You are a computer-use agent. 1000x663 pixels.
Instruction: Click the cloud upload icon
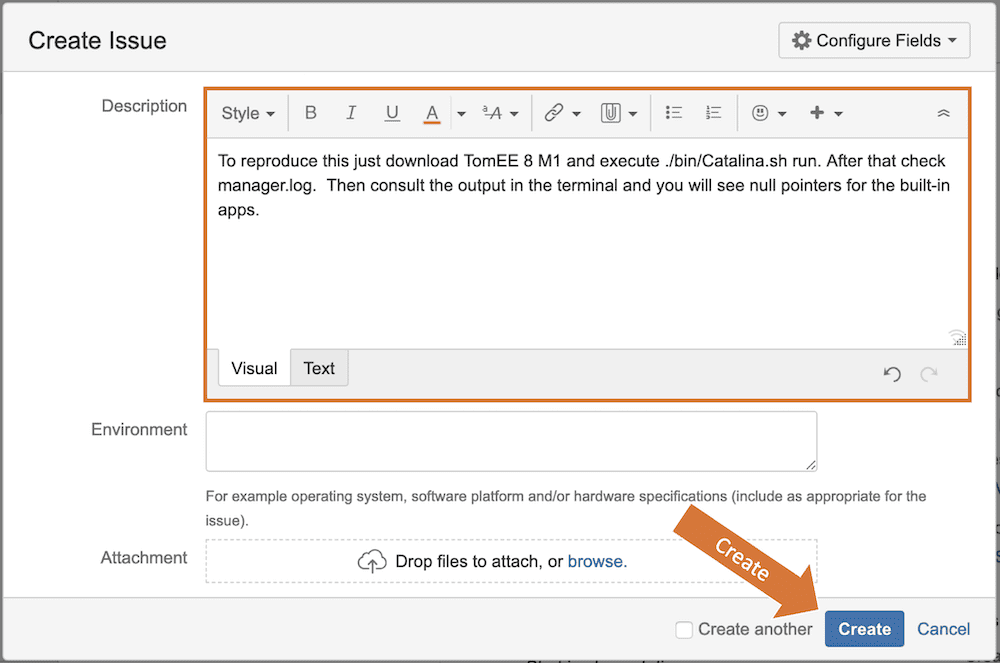click(x=372, y=561)
